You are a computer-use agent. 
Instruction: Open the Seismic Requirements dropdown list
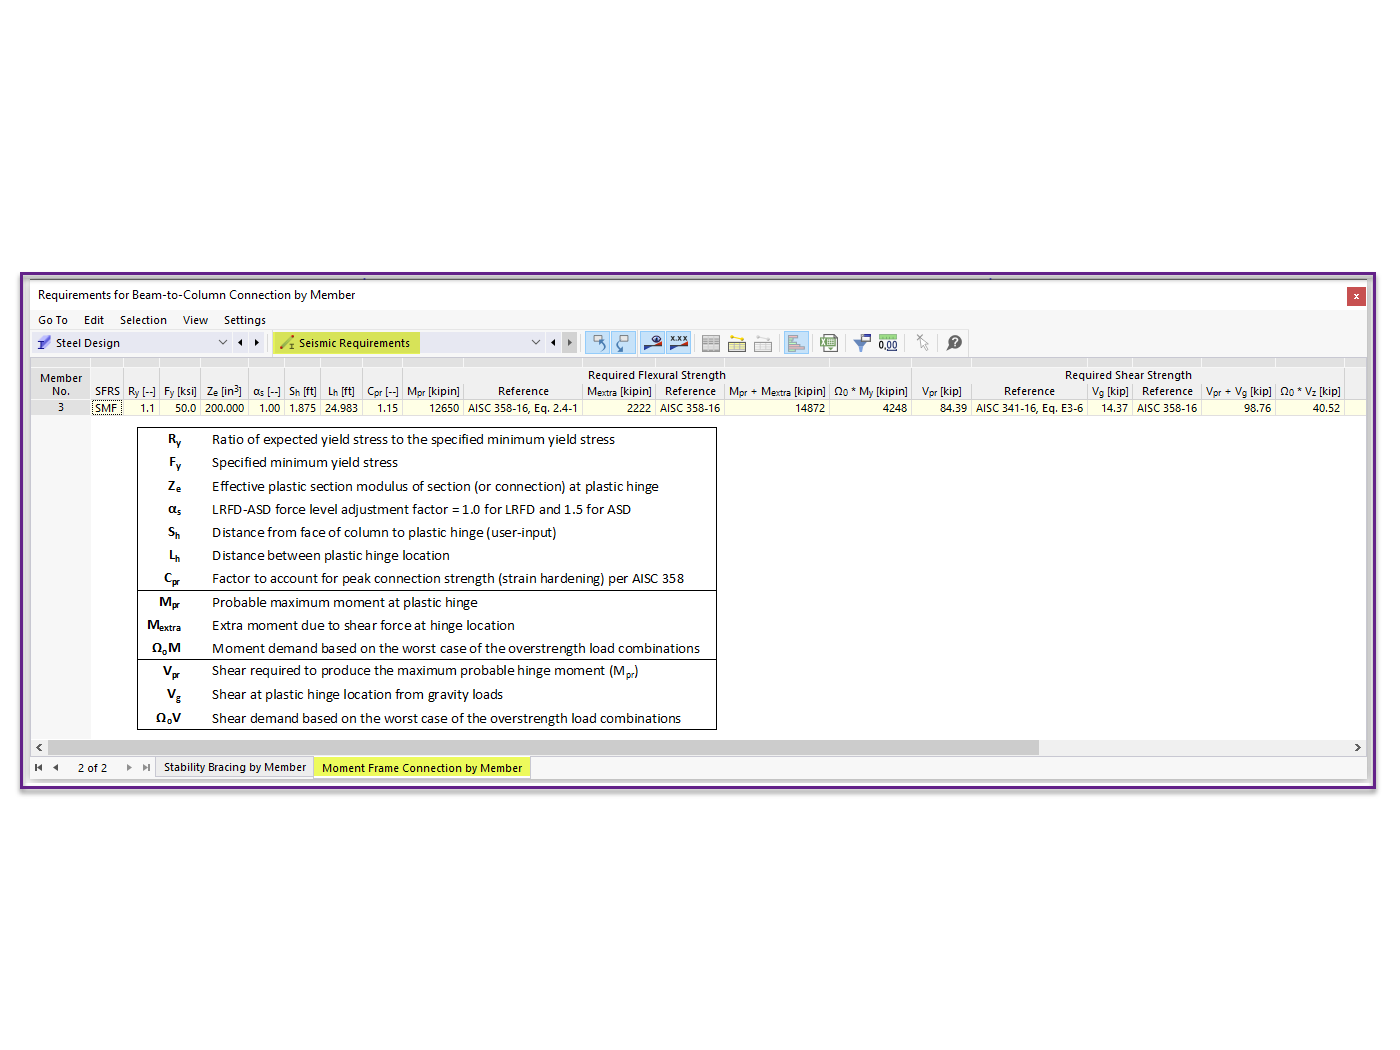[536, 342]
